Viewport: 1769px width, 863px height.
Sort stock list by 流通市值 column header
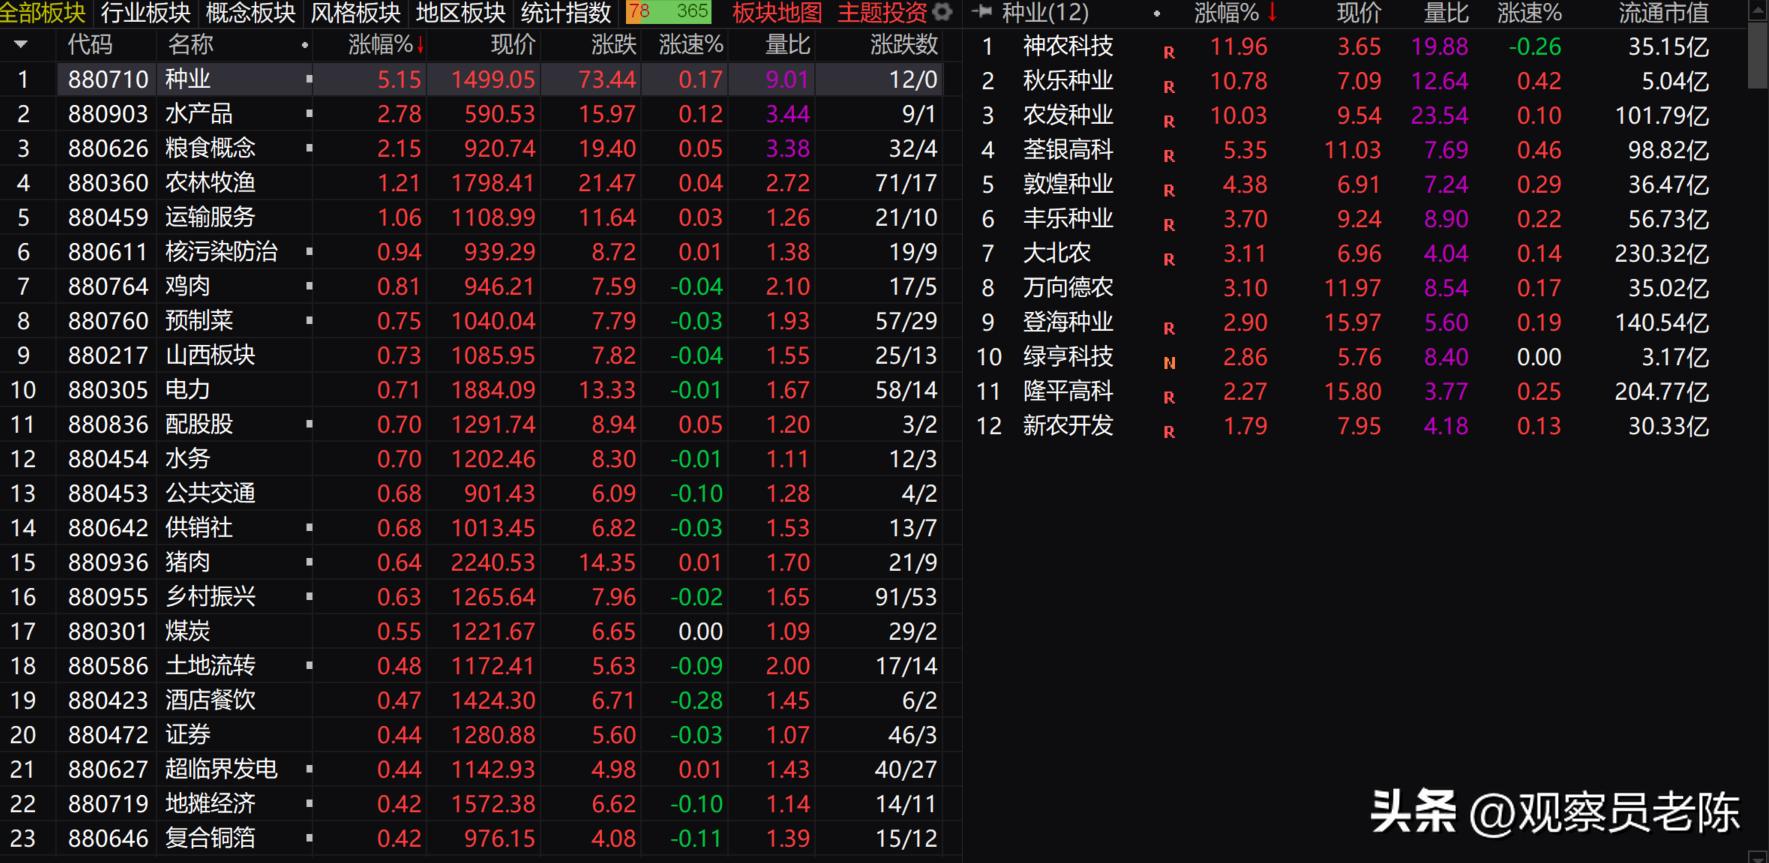1664,13
